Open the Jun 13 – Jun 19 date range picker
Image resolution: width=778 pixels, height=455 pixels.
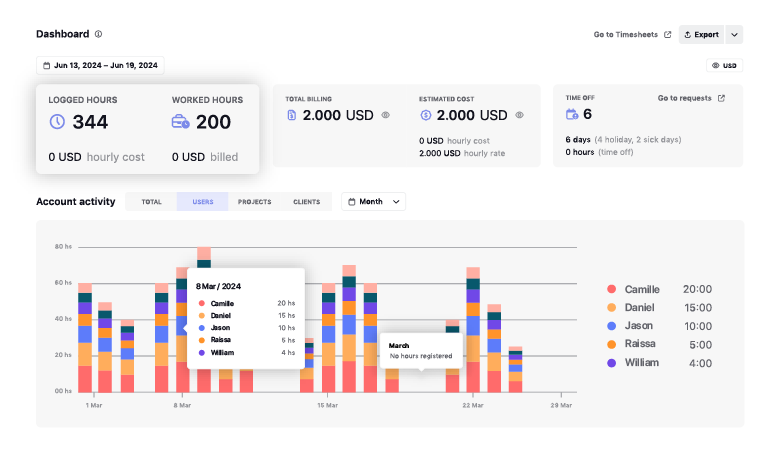pyautogui.click(x=100, y=65)
